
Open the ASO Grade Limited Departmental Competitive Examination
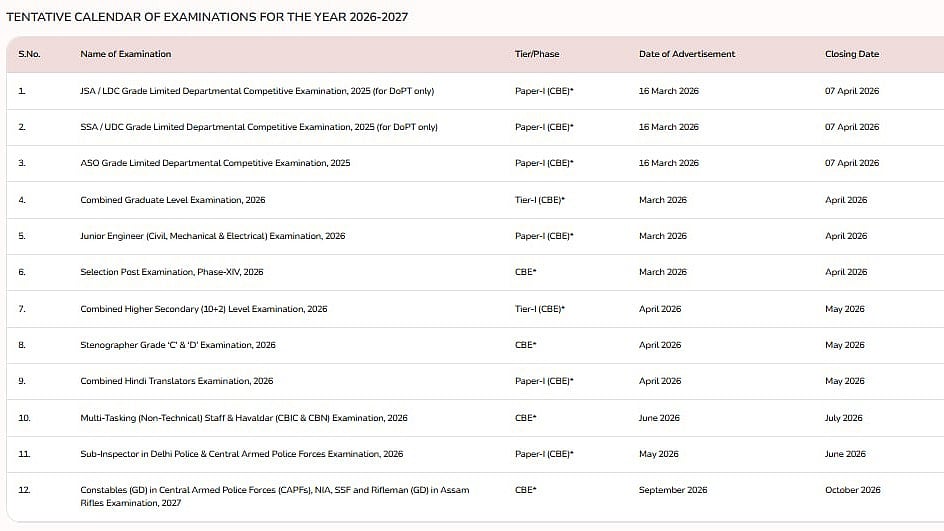(x=214, y=163)
